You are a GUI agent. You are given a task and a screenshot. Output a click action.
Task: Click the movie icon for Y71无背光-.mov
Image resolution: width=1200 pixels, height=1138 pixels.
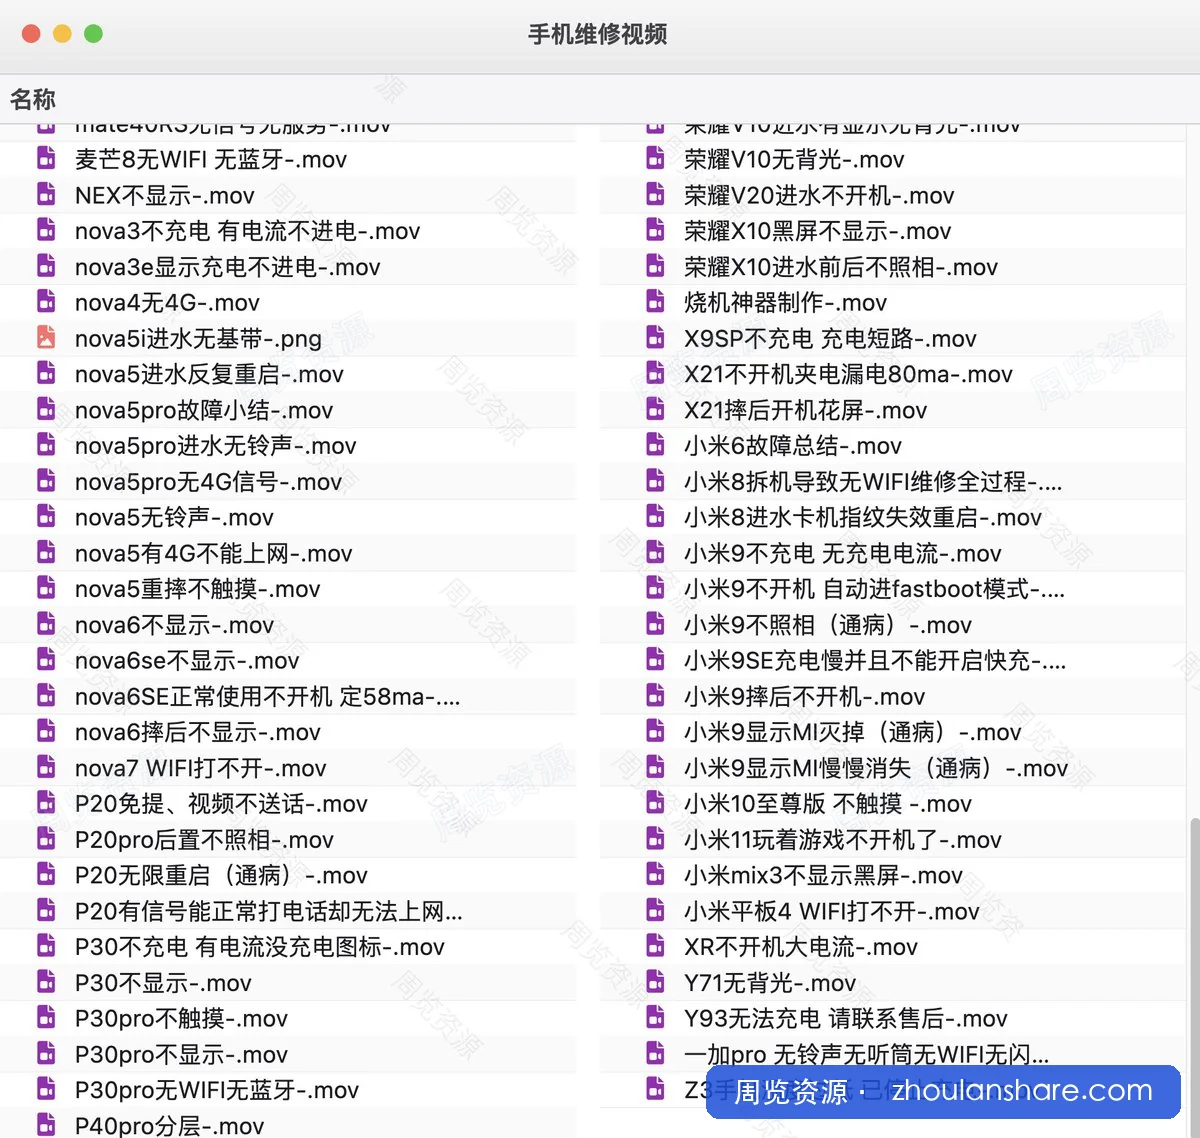click(x=655, y=982)
